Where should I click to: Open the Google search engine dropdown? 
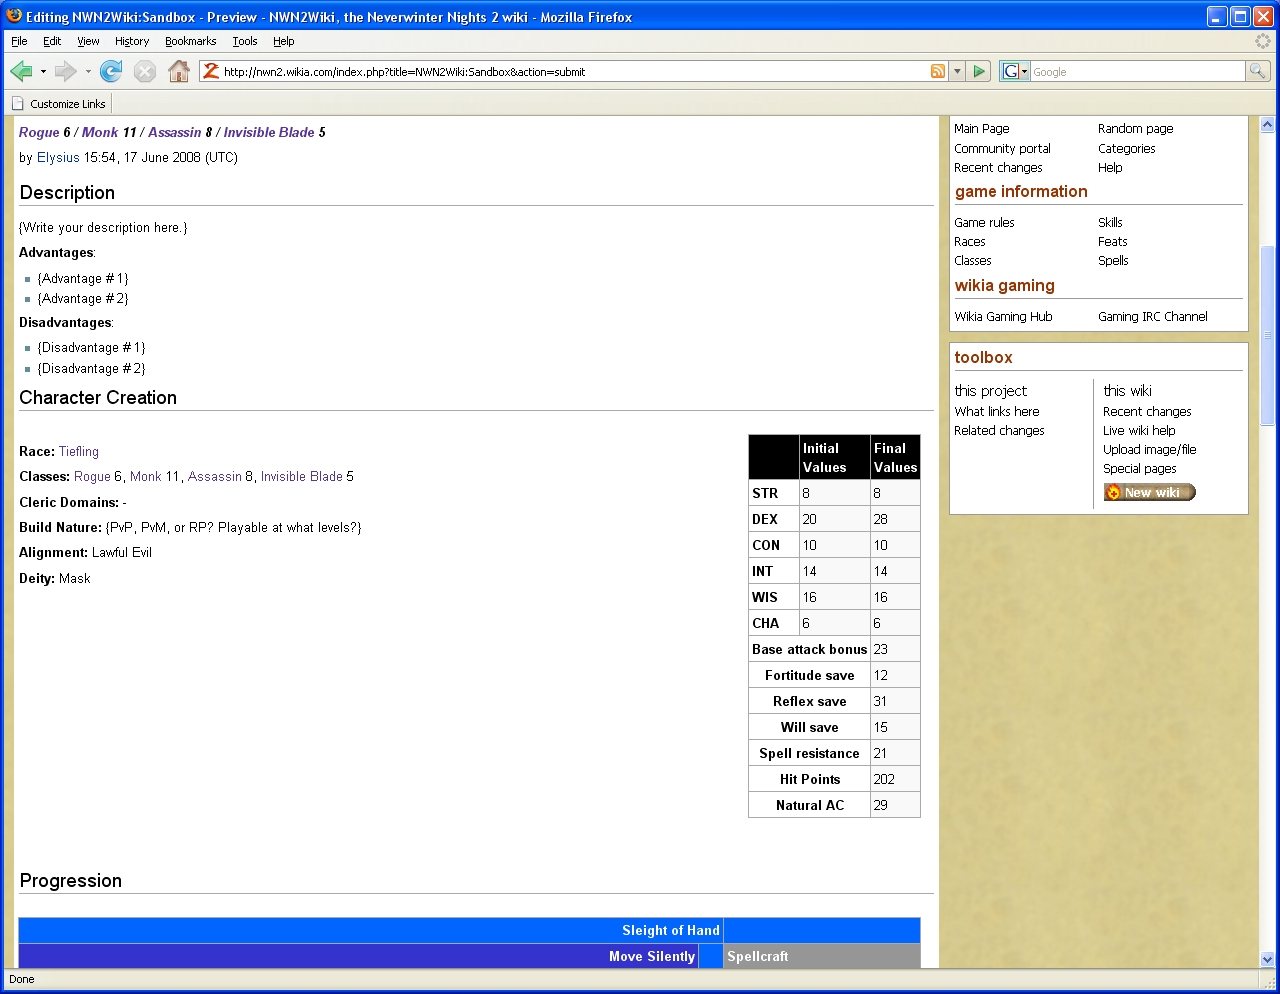[1015, 71]
